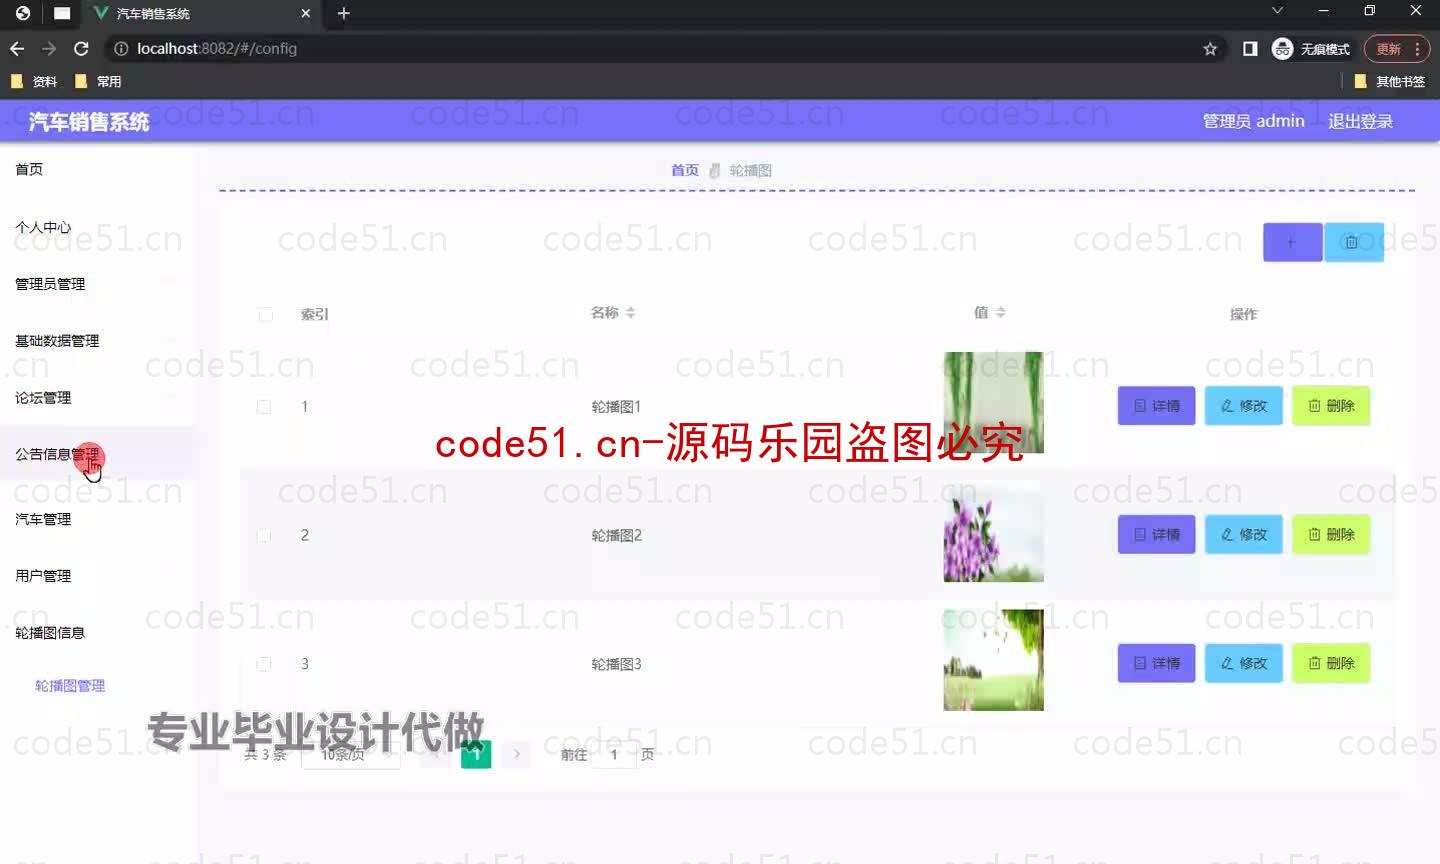Click 退出登录 to log out

1360,121
